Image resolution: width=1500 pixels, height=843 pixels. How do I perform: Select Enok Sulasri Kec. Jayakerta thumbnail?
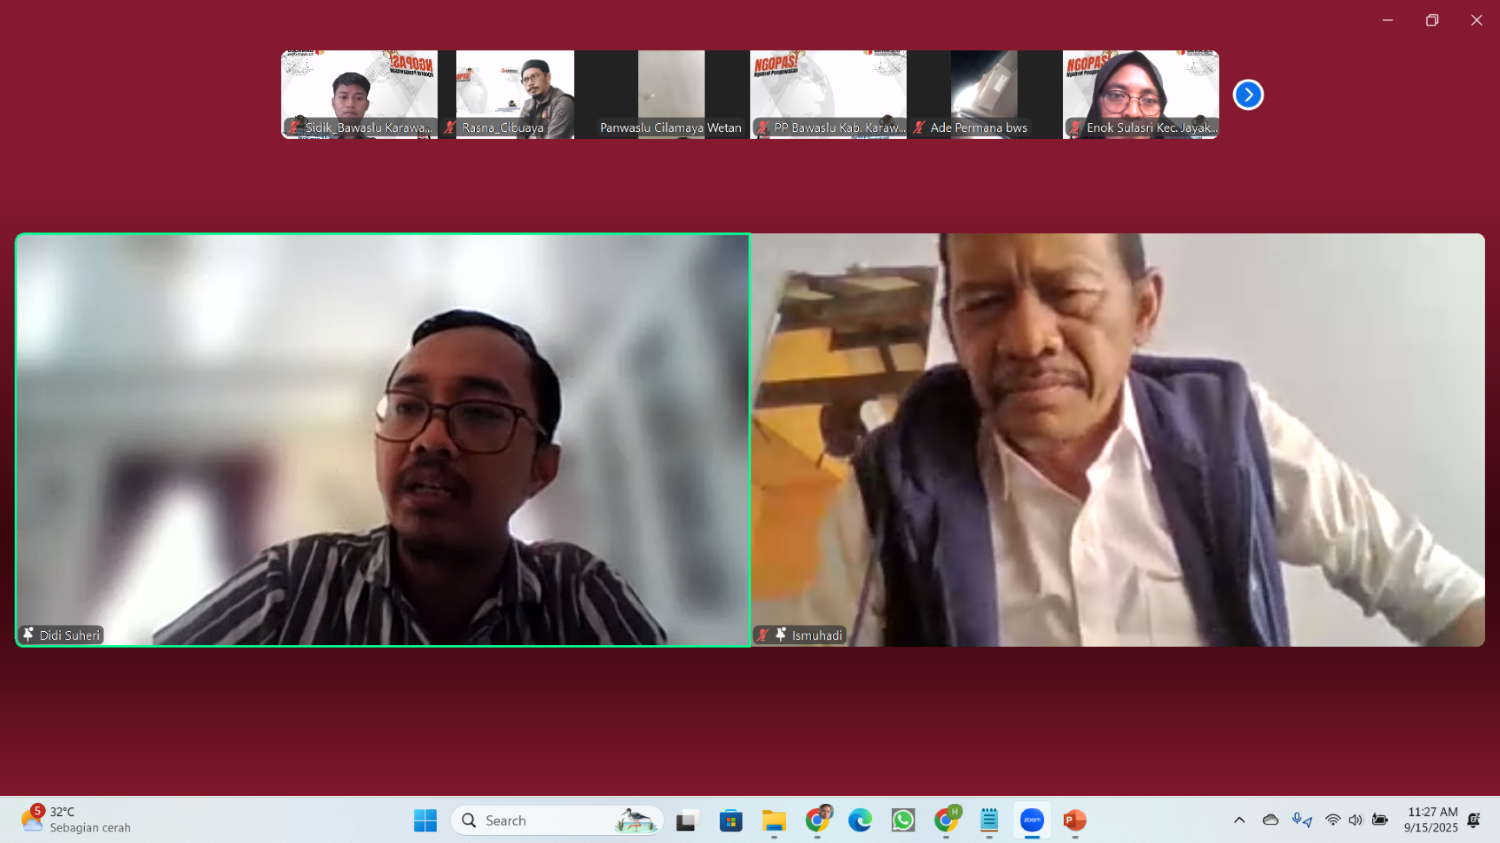[1141, 94]
